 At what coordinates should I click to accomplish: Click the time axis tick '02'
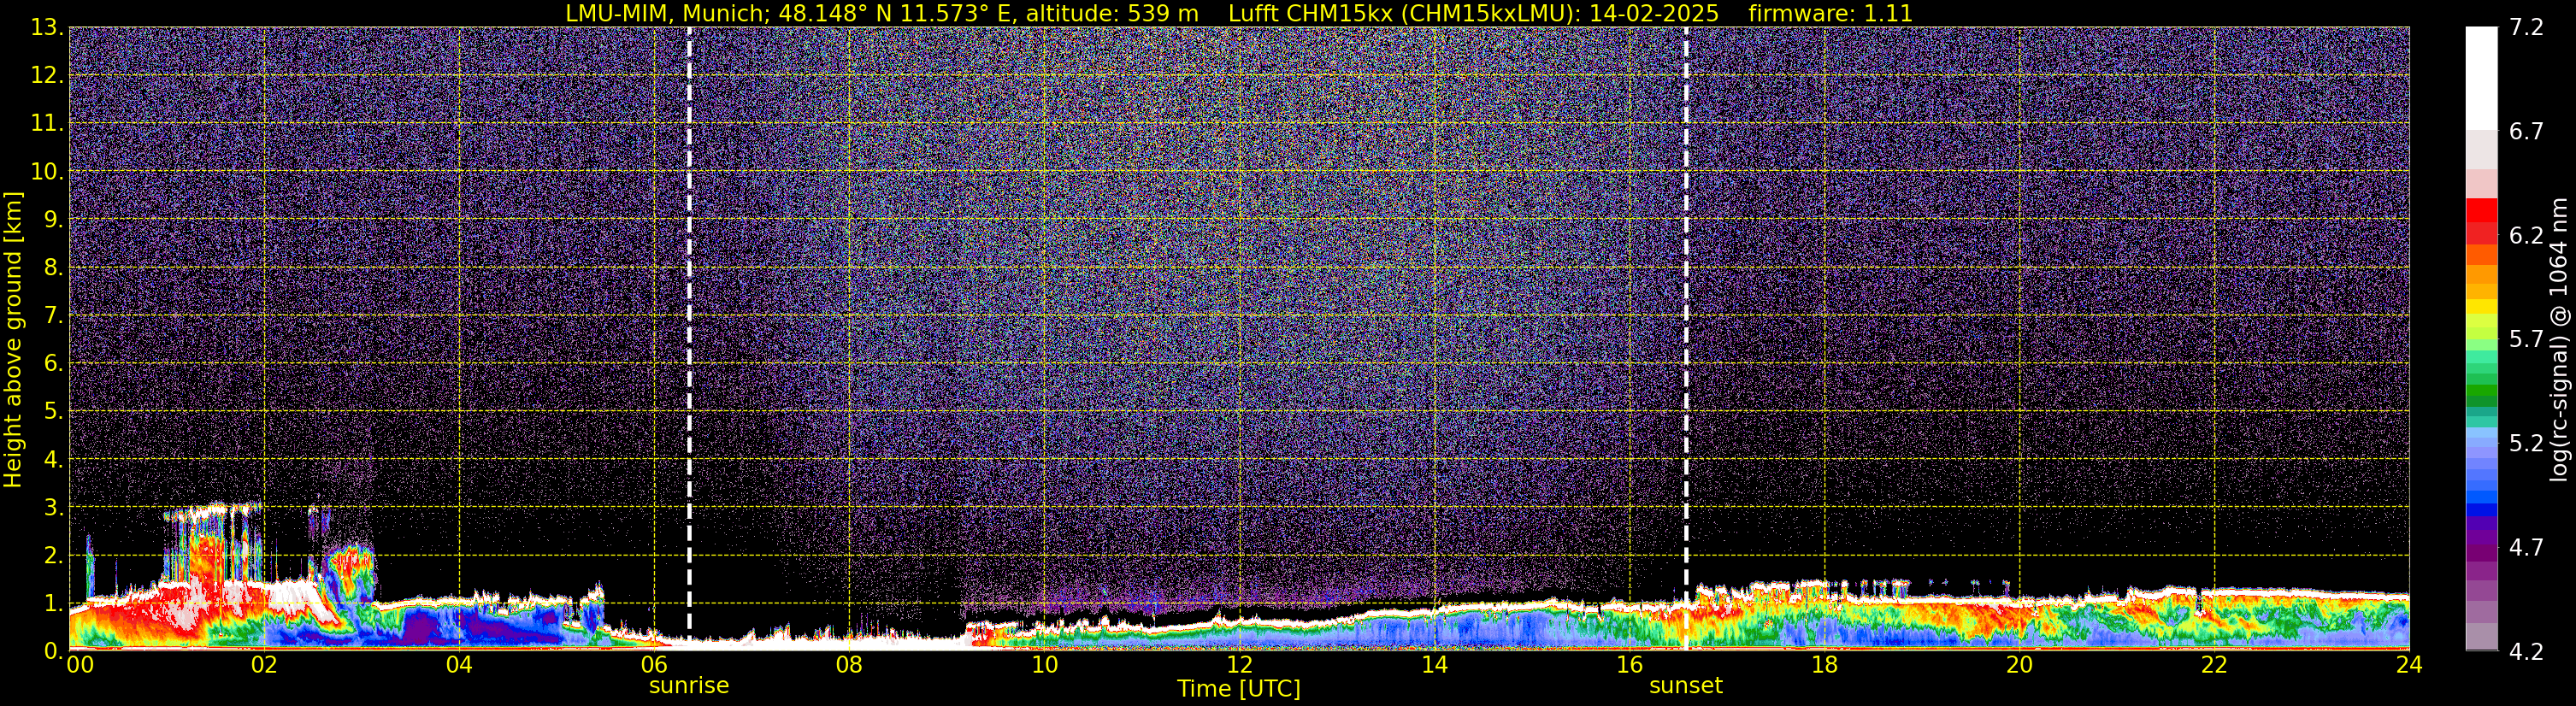click(264, 666)
